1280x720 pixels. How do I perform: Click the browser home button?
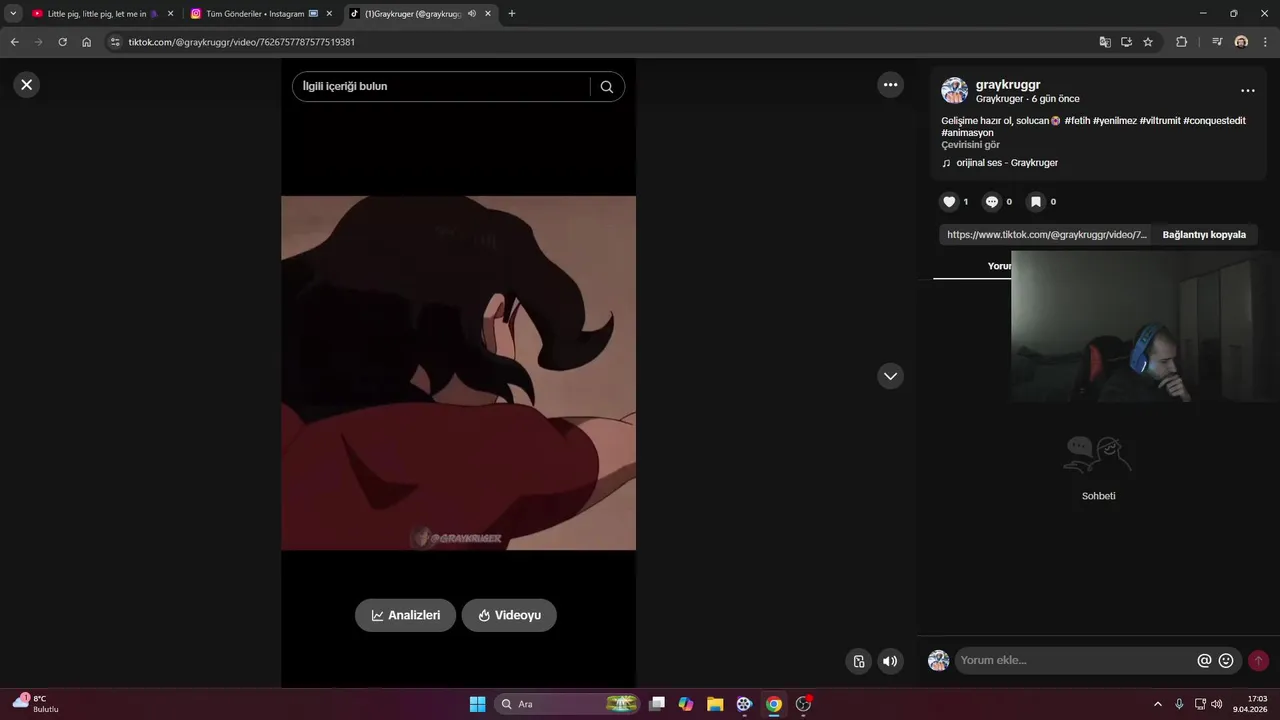pyautogui.click(x=87, y=42)
